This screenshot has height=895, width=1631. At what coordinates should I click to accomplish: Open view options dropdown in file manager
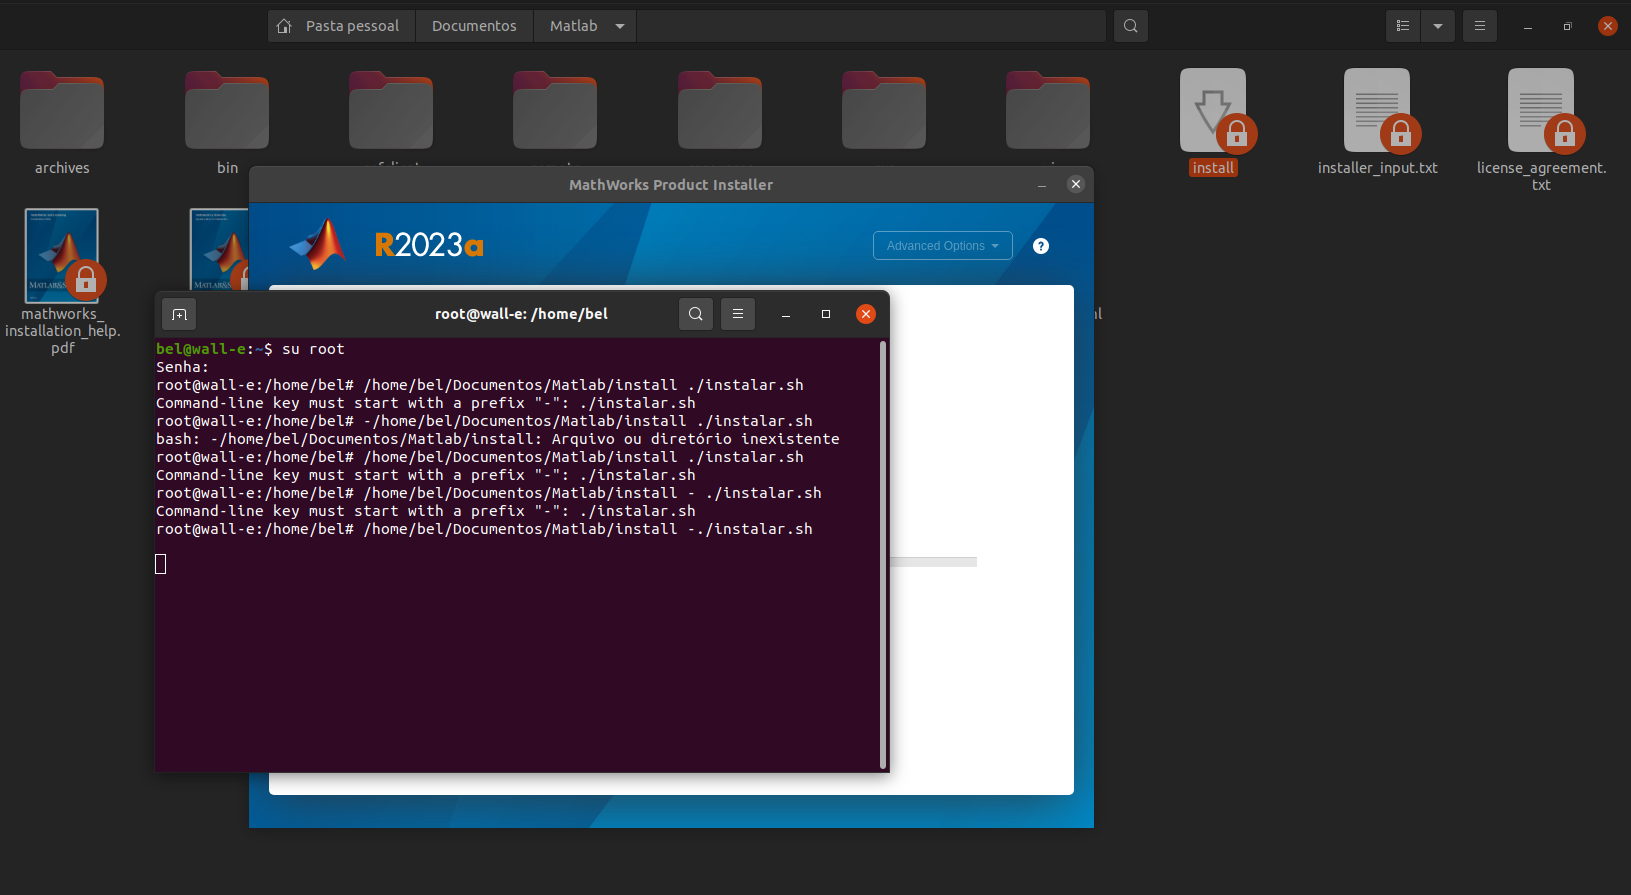point(1438,26)
